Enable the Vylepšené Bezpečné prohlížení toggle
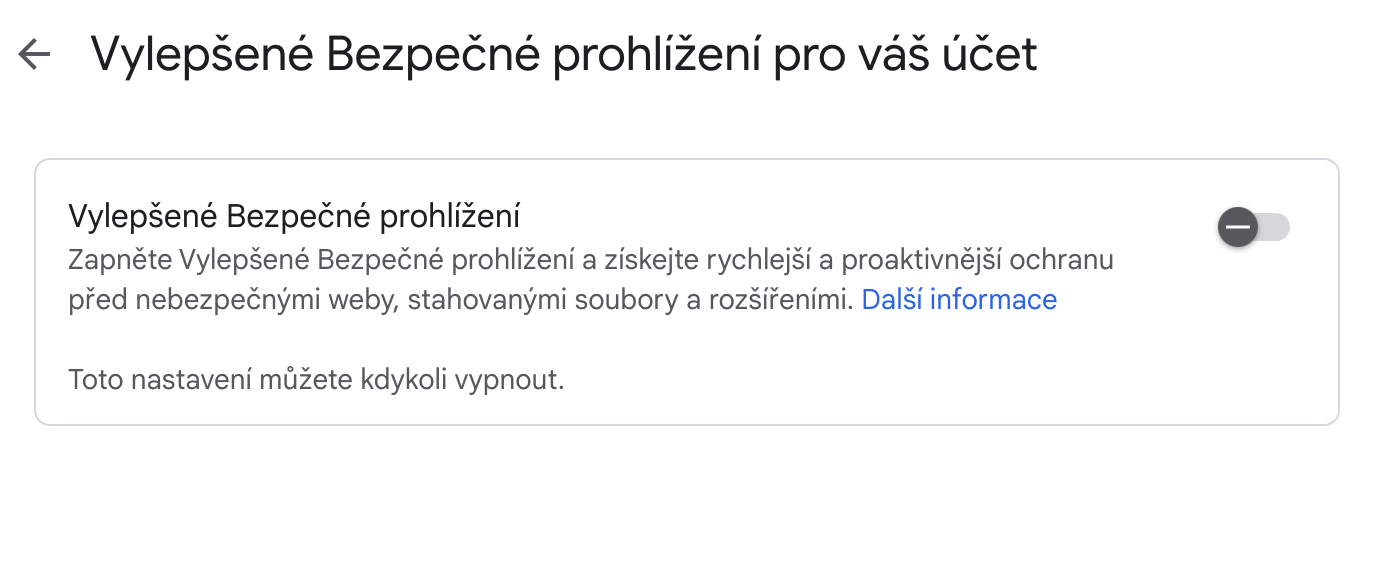Image resolution: width=1378 pixels, height=564 pixels. (1254, 228)
